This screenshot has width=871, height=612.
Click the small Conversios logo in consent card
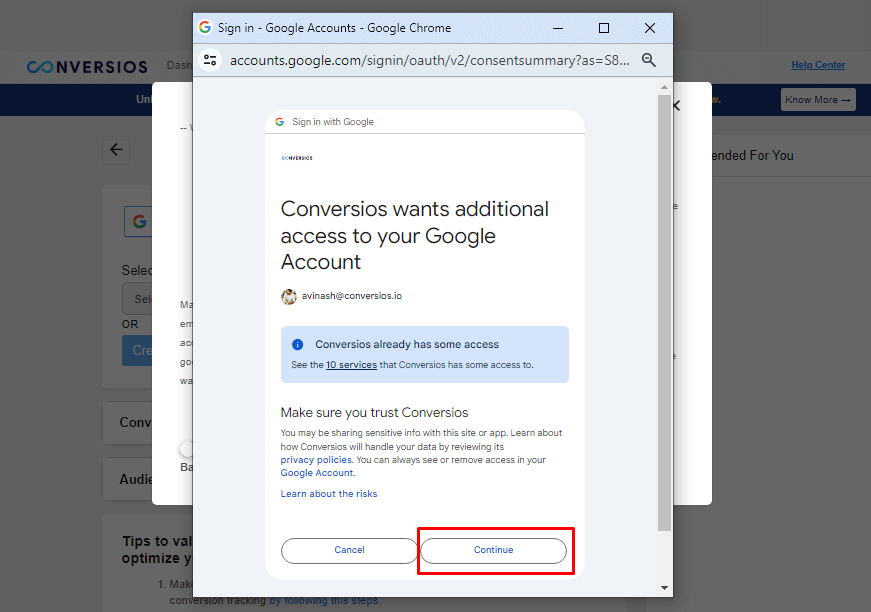tap(297, 158)
